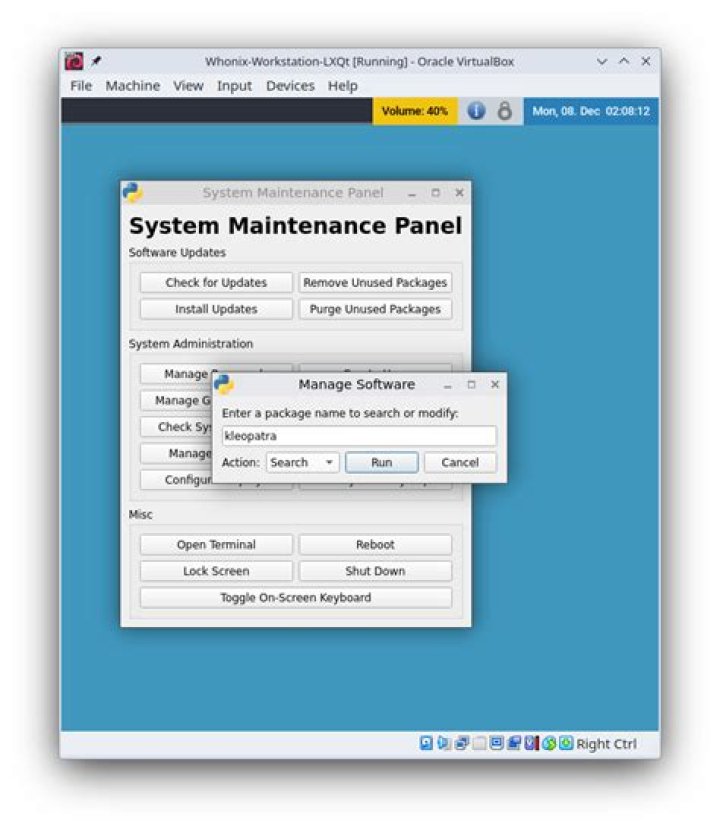This screenshot has height=829, width=720.
Task: Close the Manage Software dialog
Action: pos(495,384)
